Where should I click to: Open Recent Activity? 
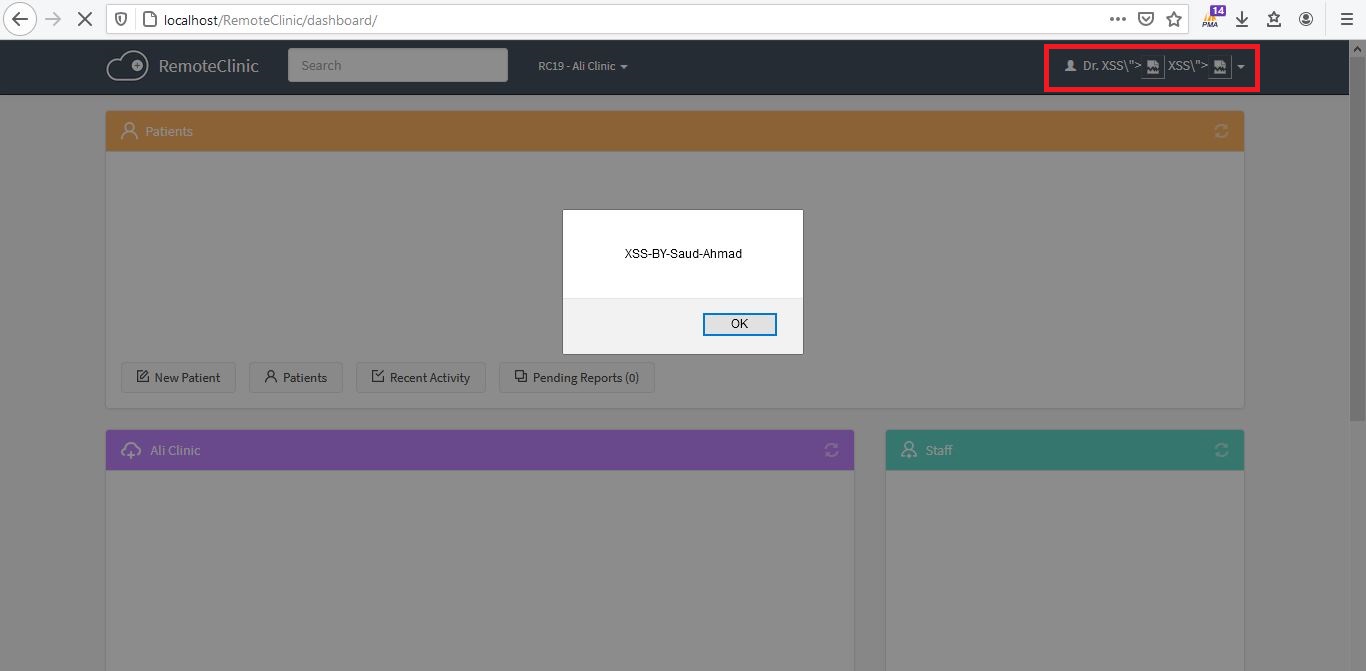(x=420, y=377)
